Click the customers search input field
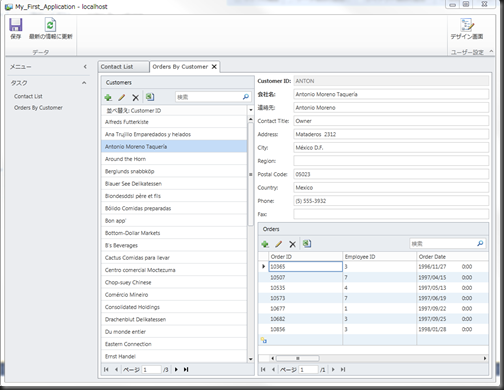Image resolution: width=504 pixels, height=390 pixels. pyautogui.click(x=208, y=97)
